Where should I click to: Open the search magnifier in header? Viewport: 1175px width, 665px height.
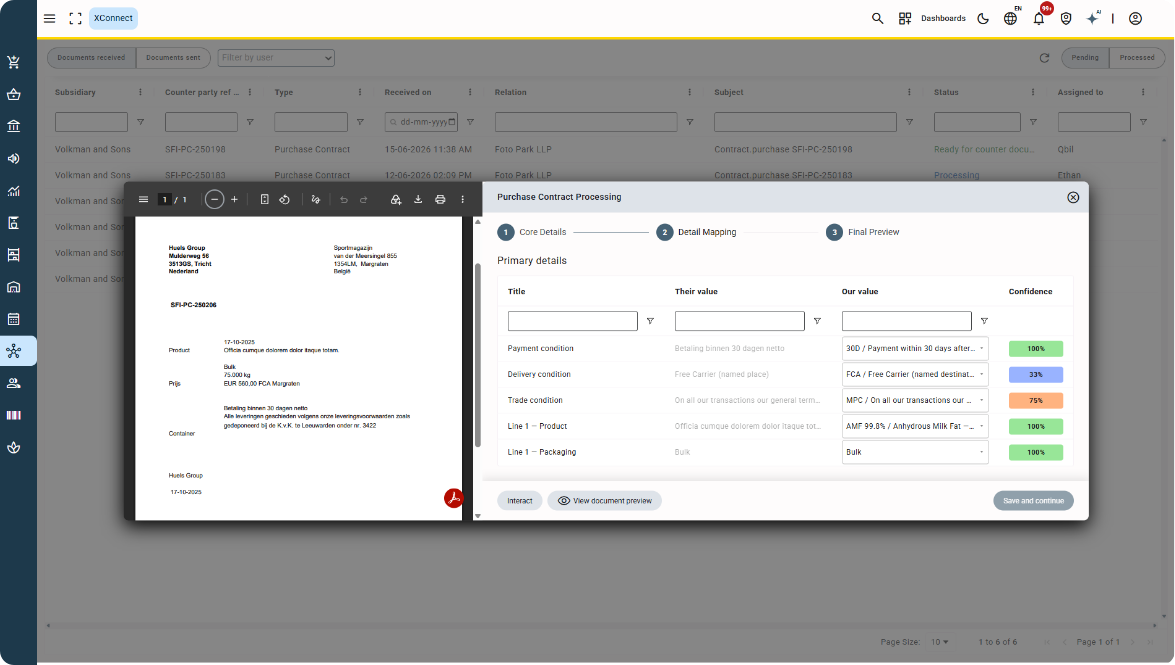point(878,18)
